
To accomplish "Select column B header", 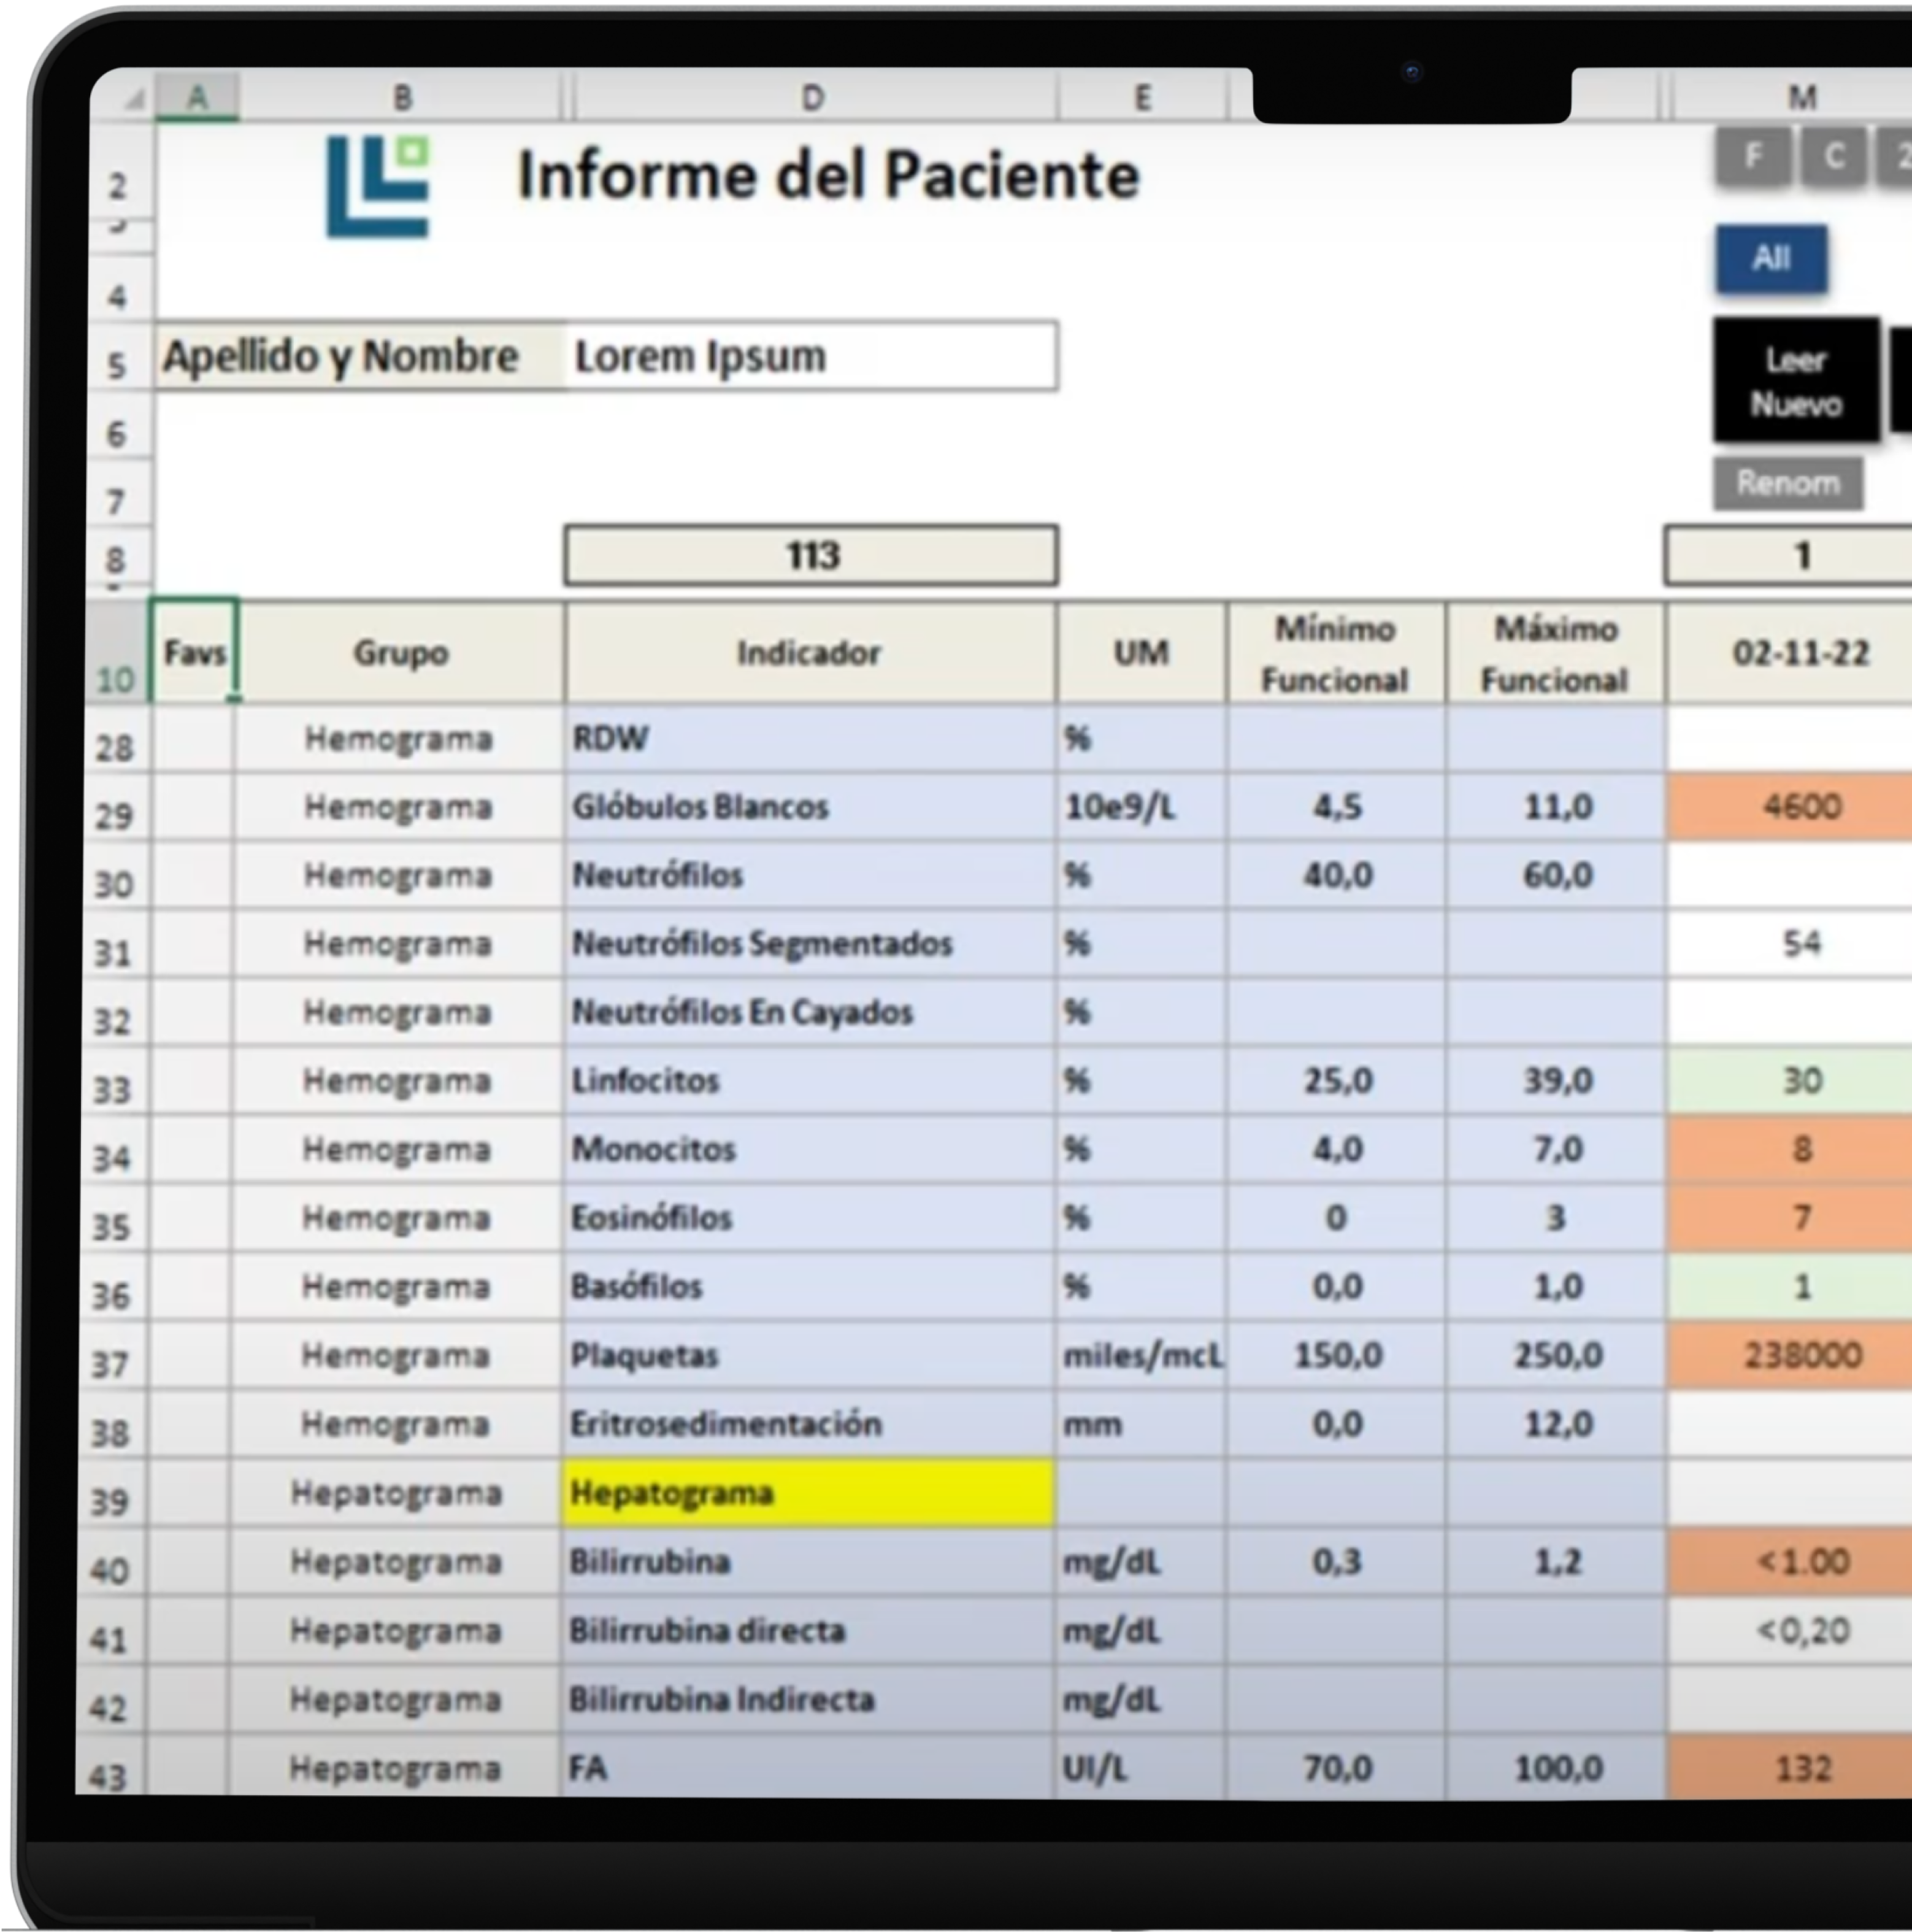I will click(401, 98).
